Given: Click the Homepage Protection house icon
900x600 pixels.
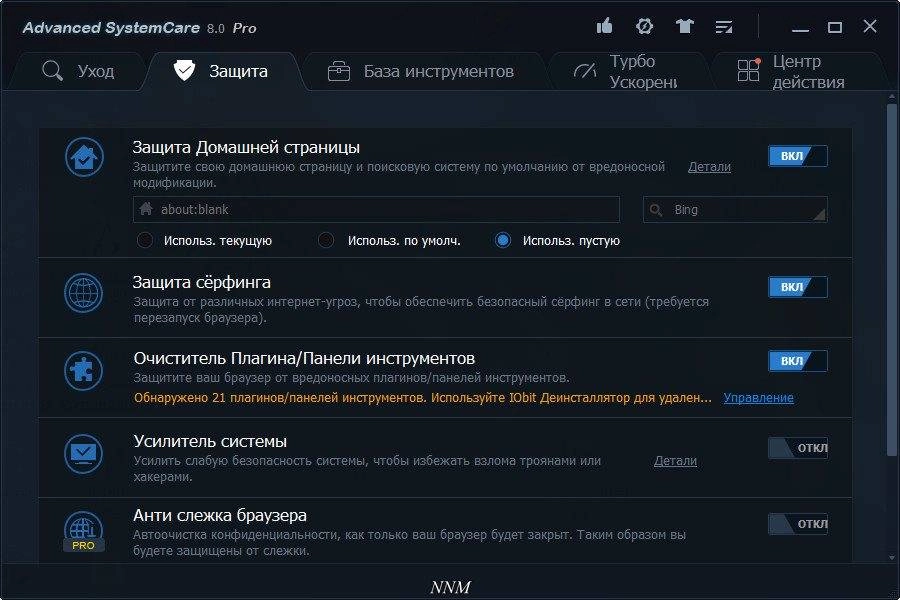Looking at the screenshot, I should [84, 157].
